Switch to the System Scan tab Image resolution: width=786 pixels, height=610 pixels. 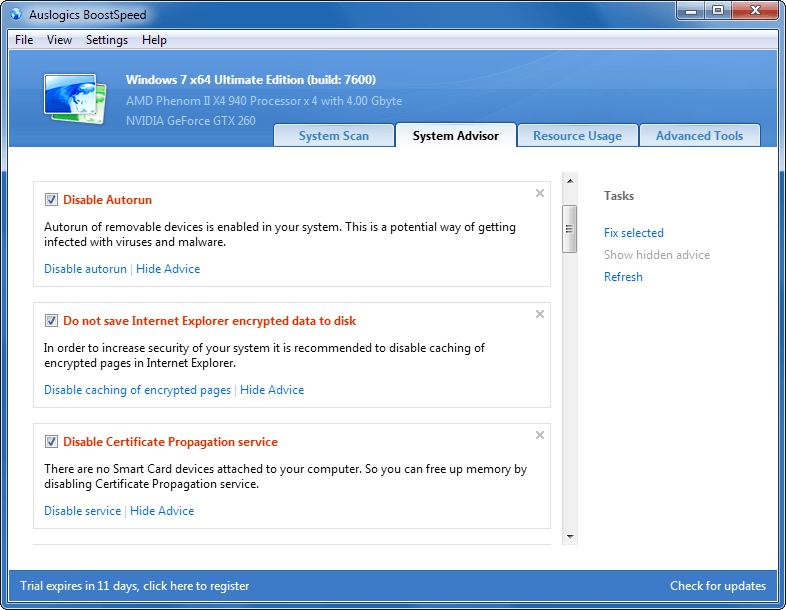334,136
